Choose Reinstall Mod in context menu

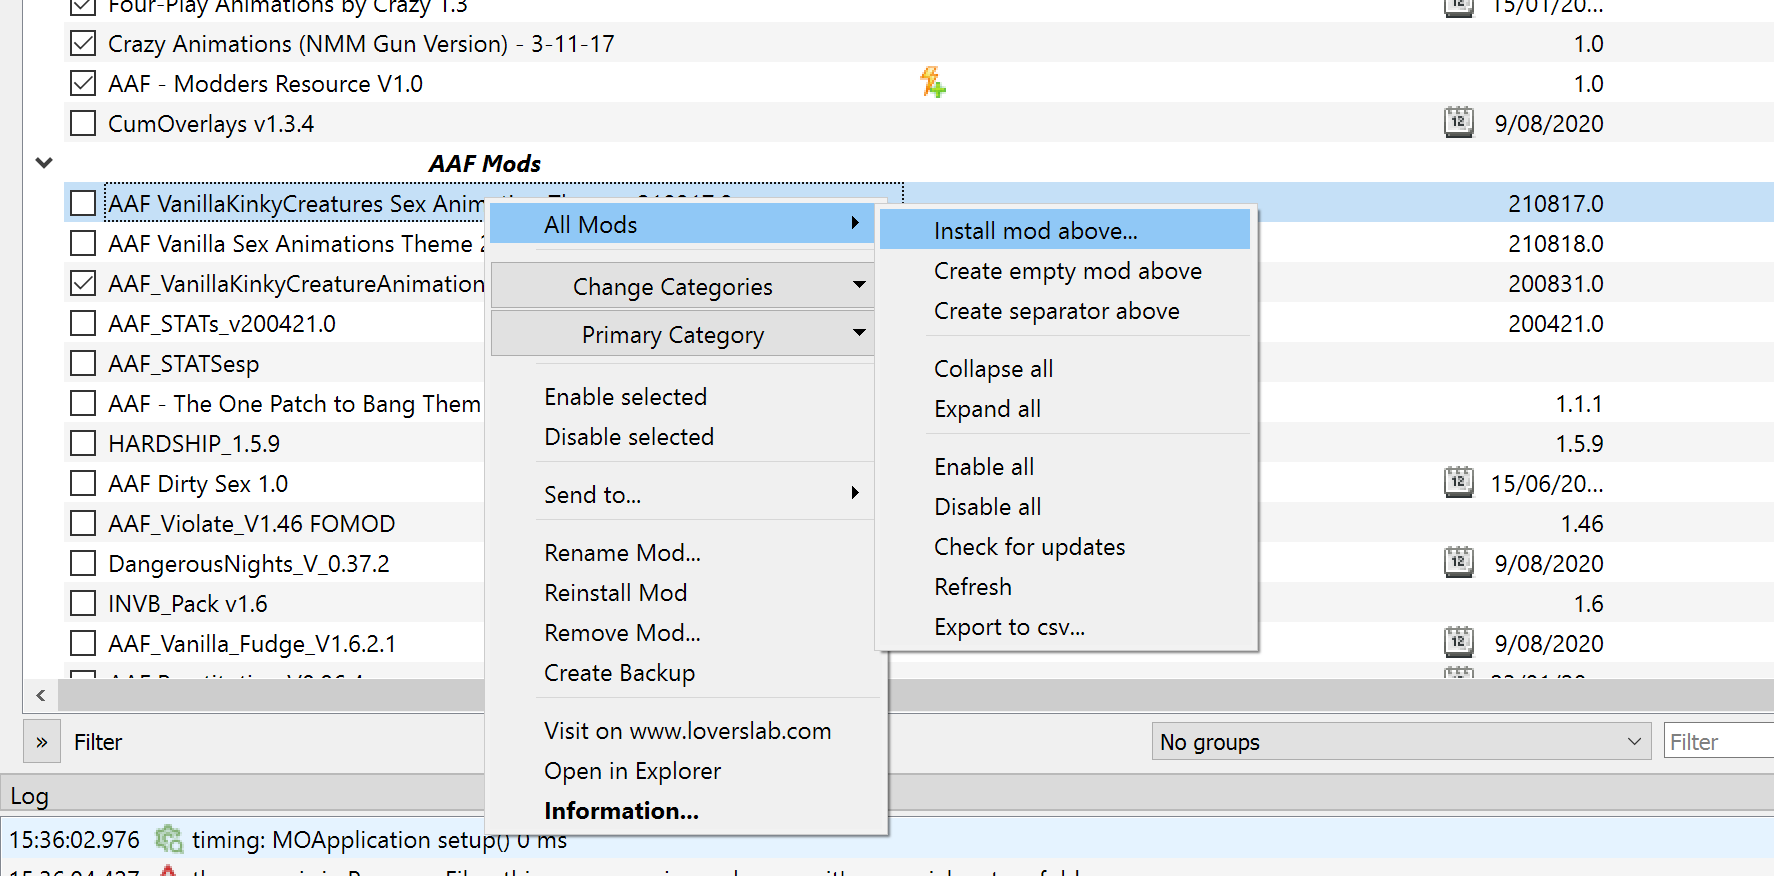pyautogui.click(x=615, y=593)
